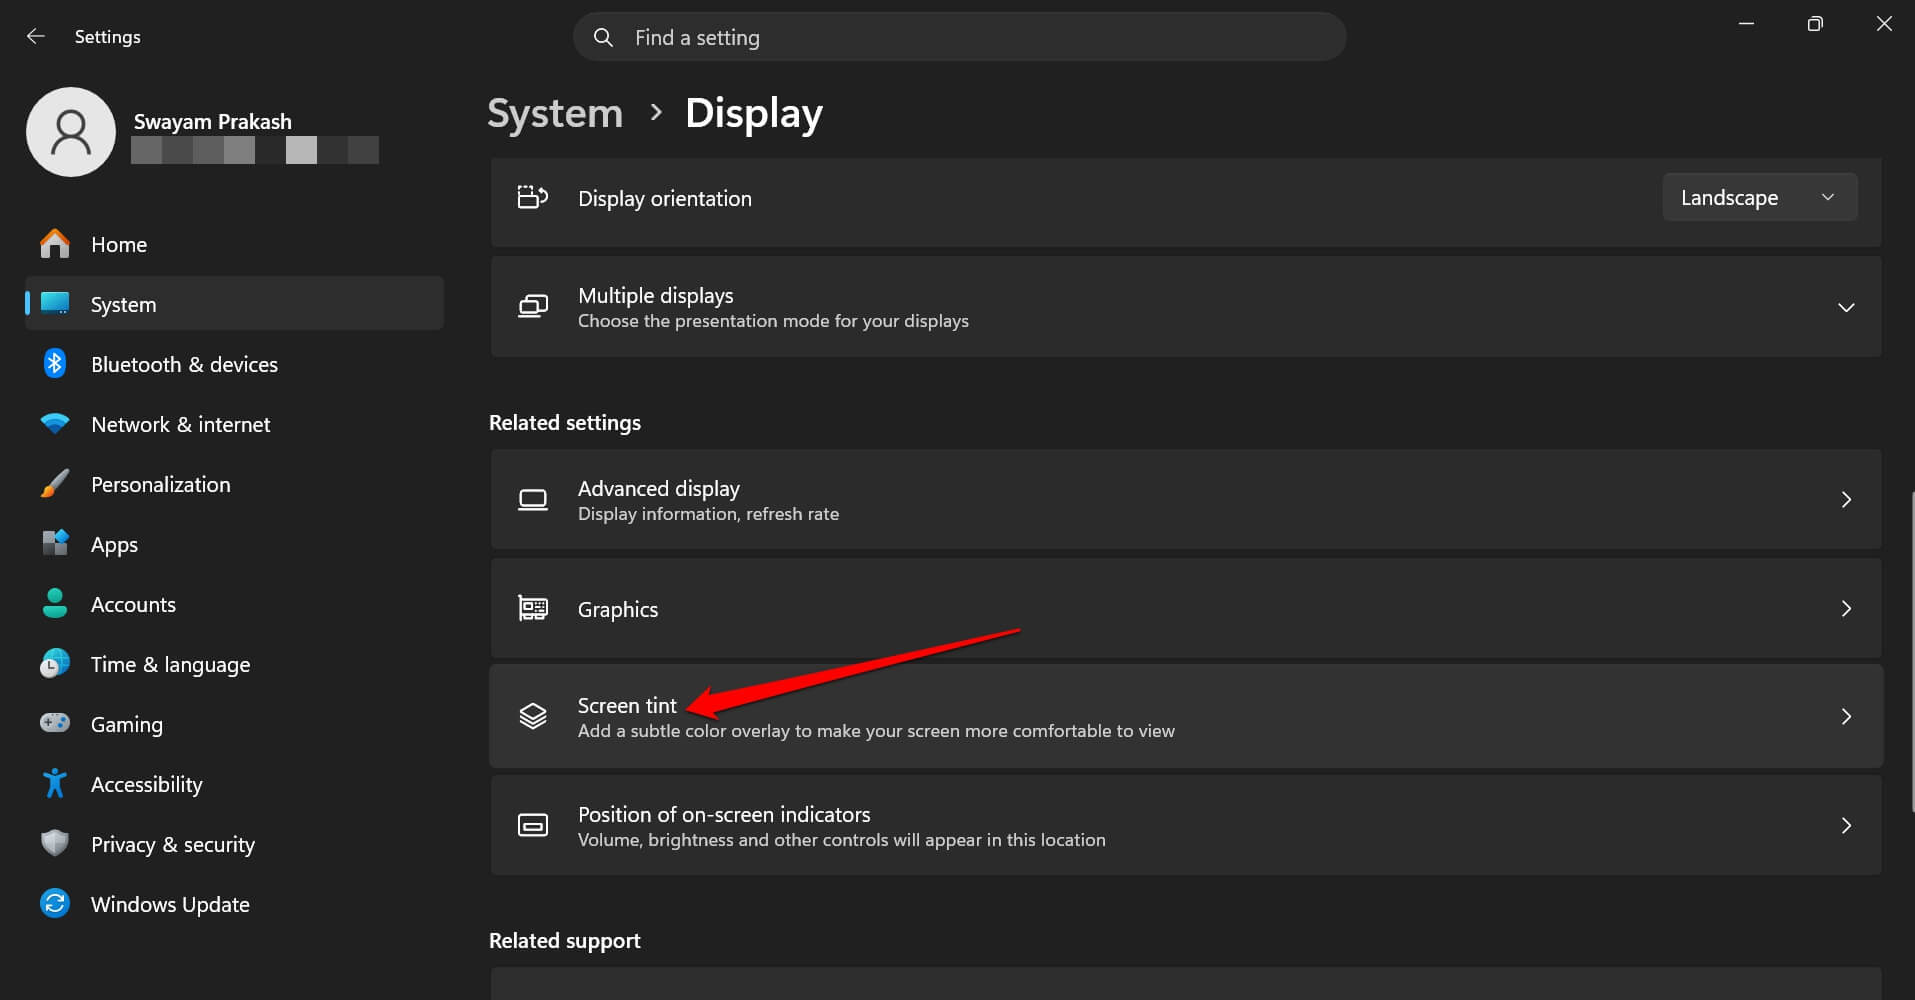This screenshot has height=1000, width=1915.
Task: Open the Apps settings page
Action: 234,544
